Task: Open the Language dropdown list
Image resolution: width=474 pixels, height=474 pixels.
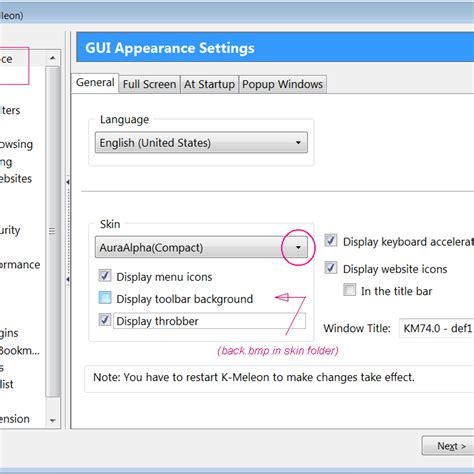Action: click(201, 143)
